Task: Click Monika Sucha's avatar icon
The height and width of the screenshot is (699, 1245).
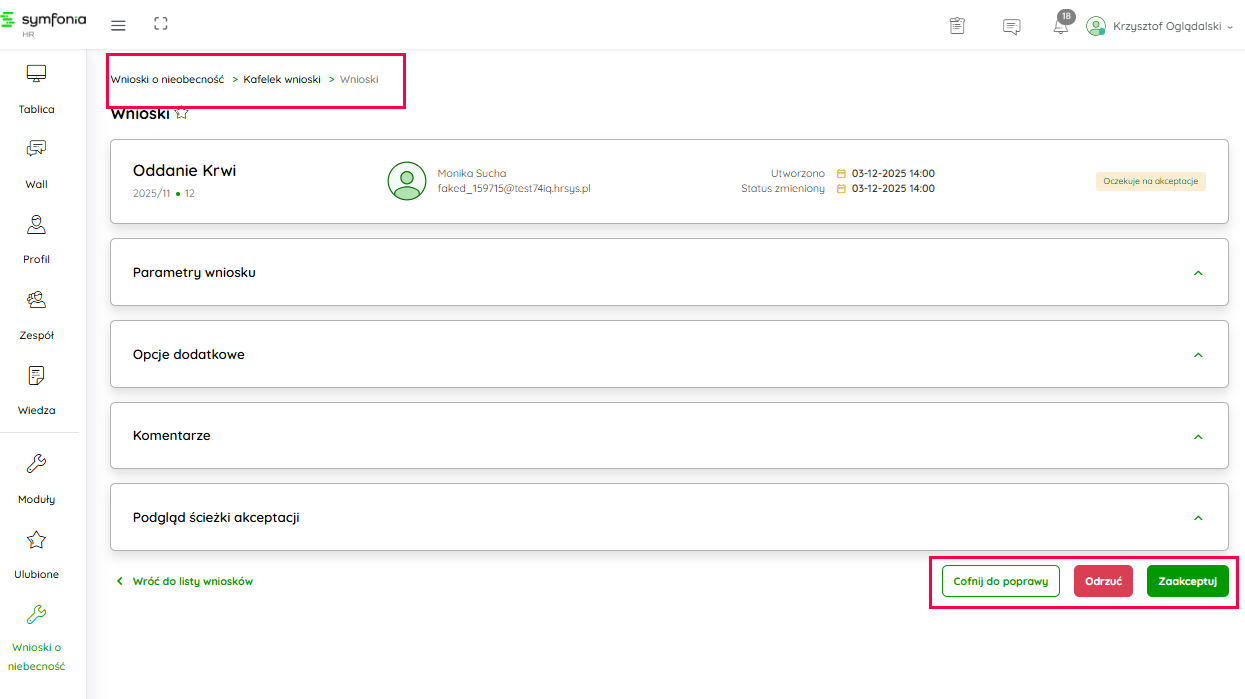Action: (405, 181)
